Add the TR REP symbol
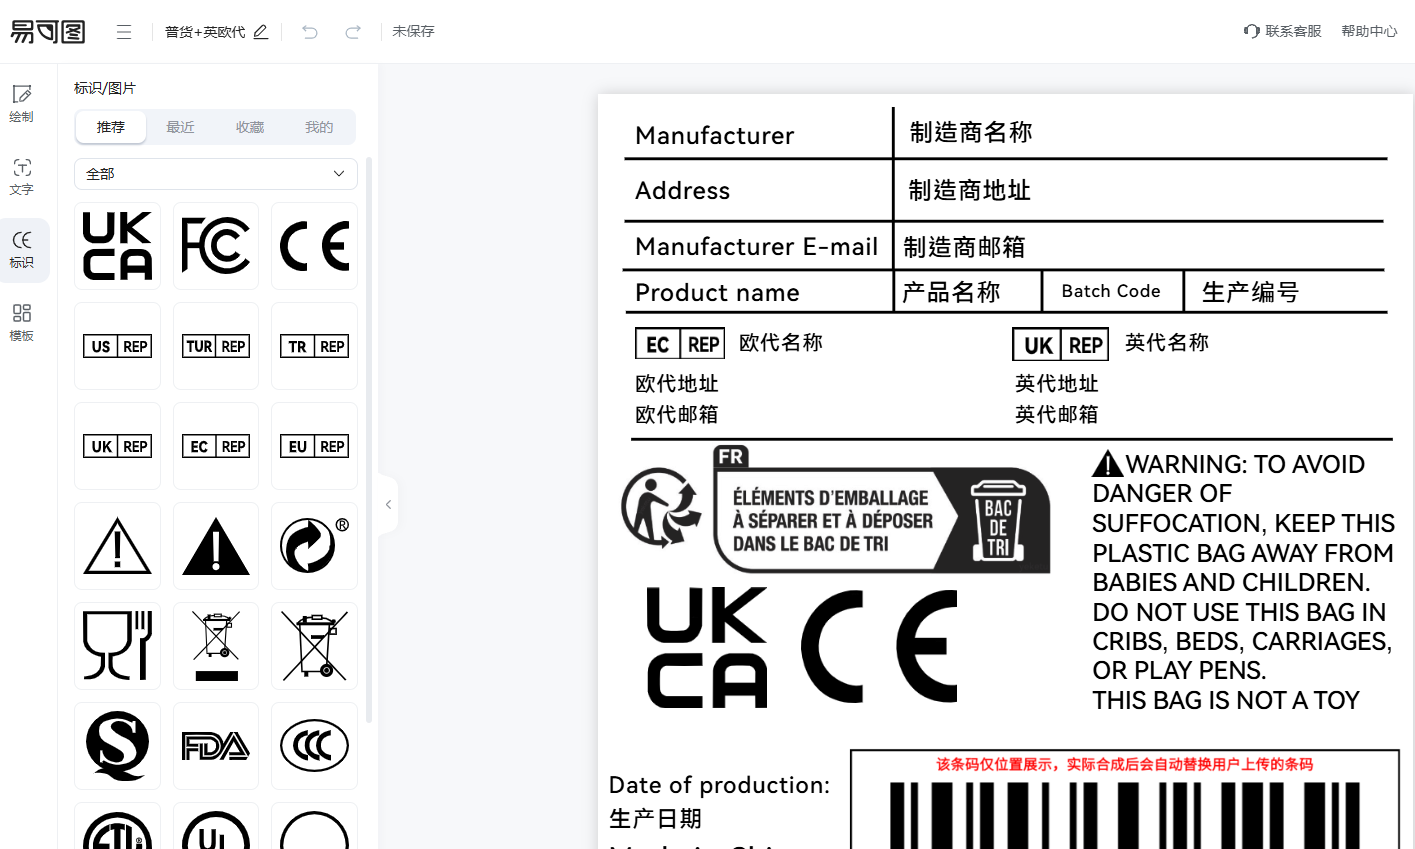Image resolution: width=1415 pixels, height=849 pixels. (314, 346)
